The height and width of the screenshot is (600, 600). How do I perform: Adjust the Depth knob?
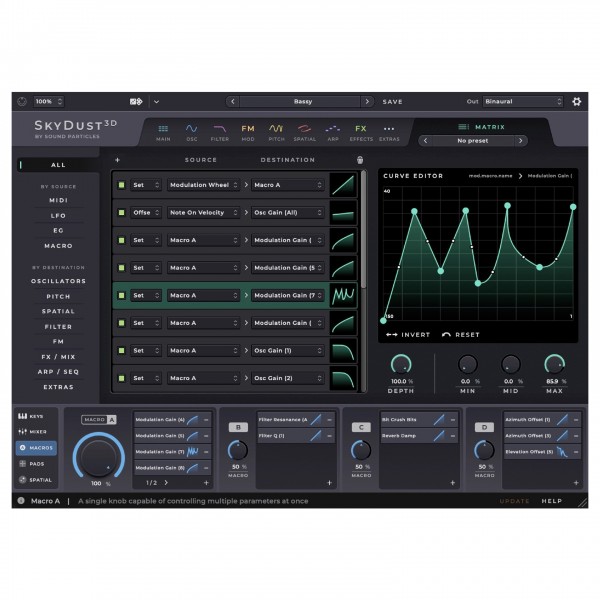click(x=401, y=364)
